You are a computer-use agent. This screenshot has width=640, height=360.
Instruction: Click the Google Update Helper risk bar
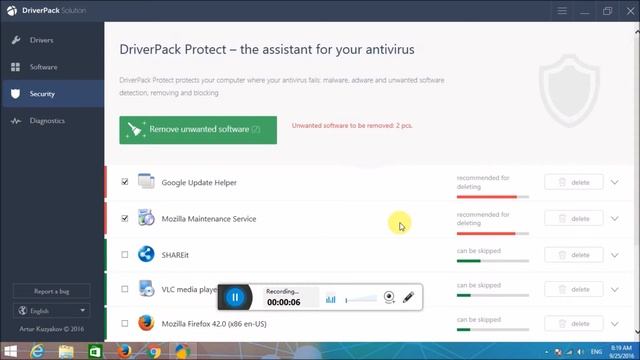tap(493, 197)
